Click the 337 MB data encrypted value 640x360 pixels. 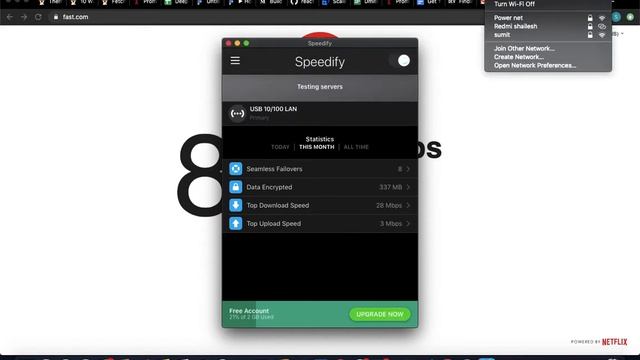click(390, 187)
